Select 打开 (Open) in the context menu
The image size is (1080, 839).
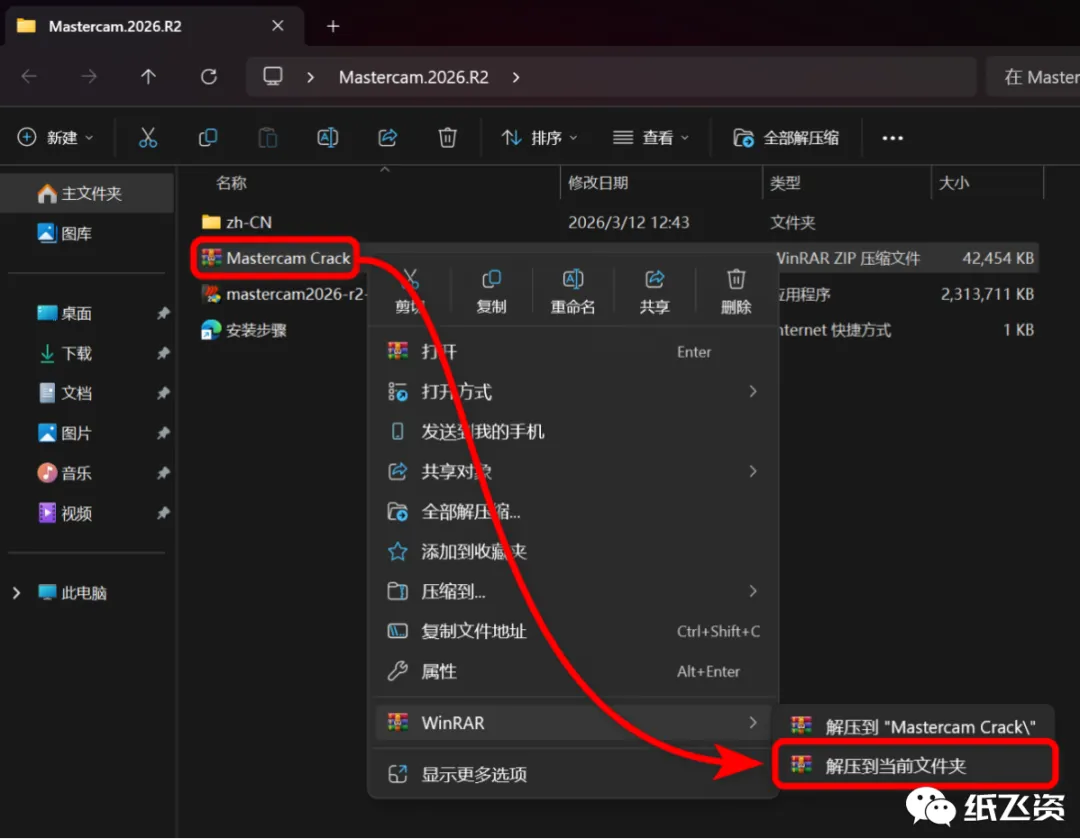point(573,352)
